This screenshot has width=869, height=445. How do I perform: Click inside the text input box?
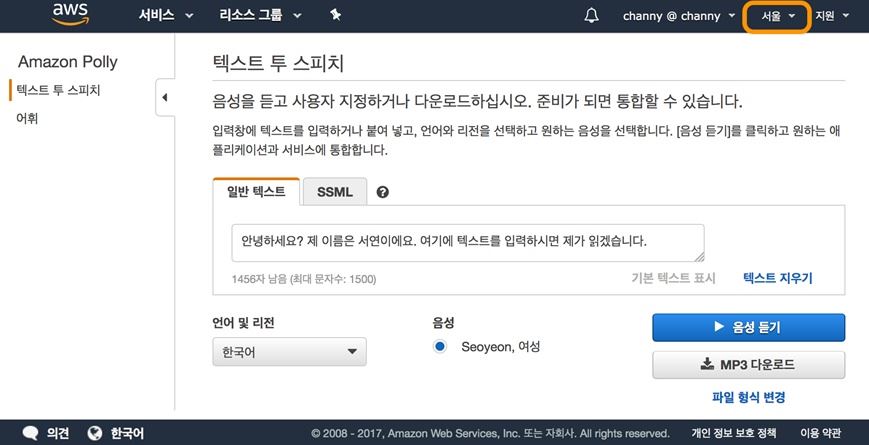[467, 242]
